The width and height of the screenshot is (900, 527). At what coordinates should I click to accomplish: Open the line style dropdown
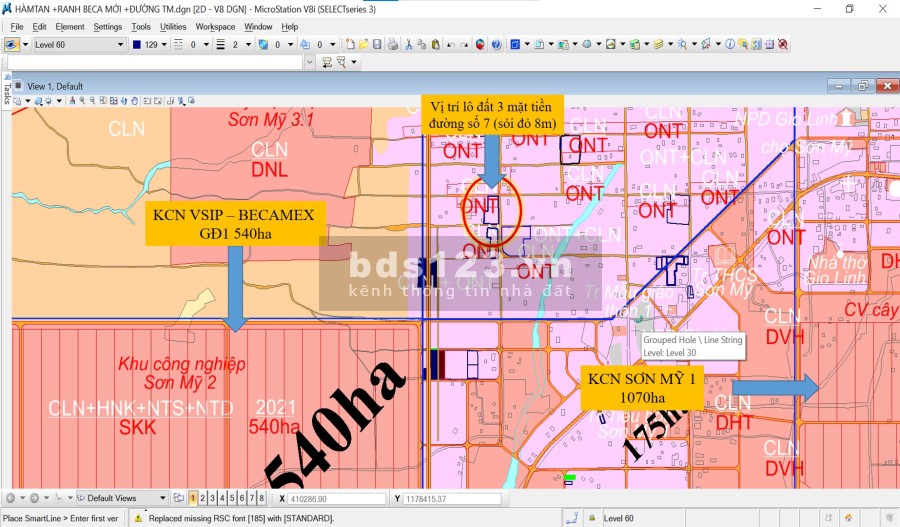(206, 44)
